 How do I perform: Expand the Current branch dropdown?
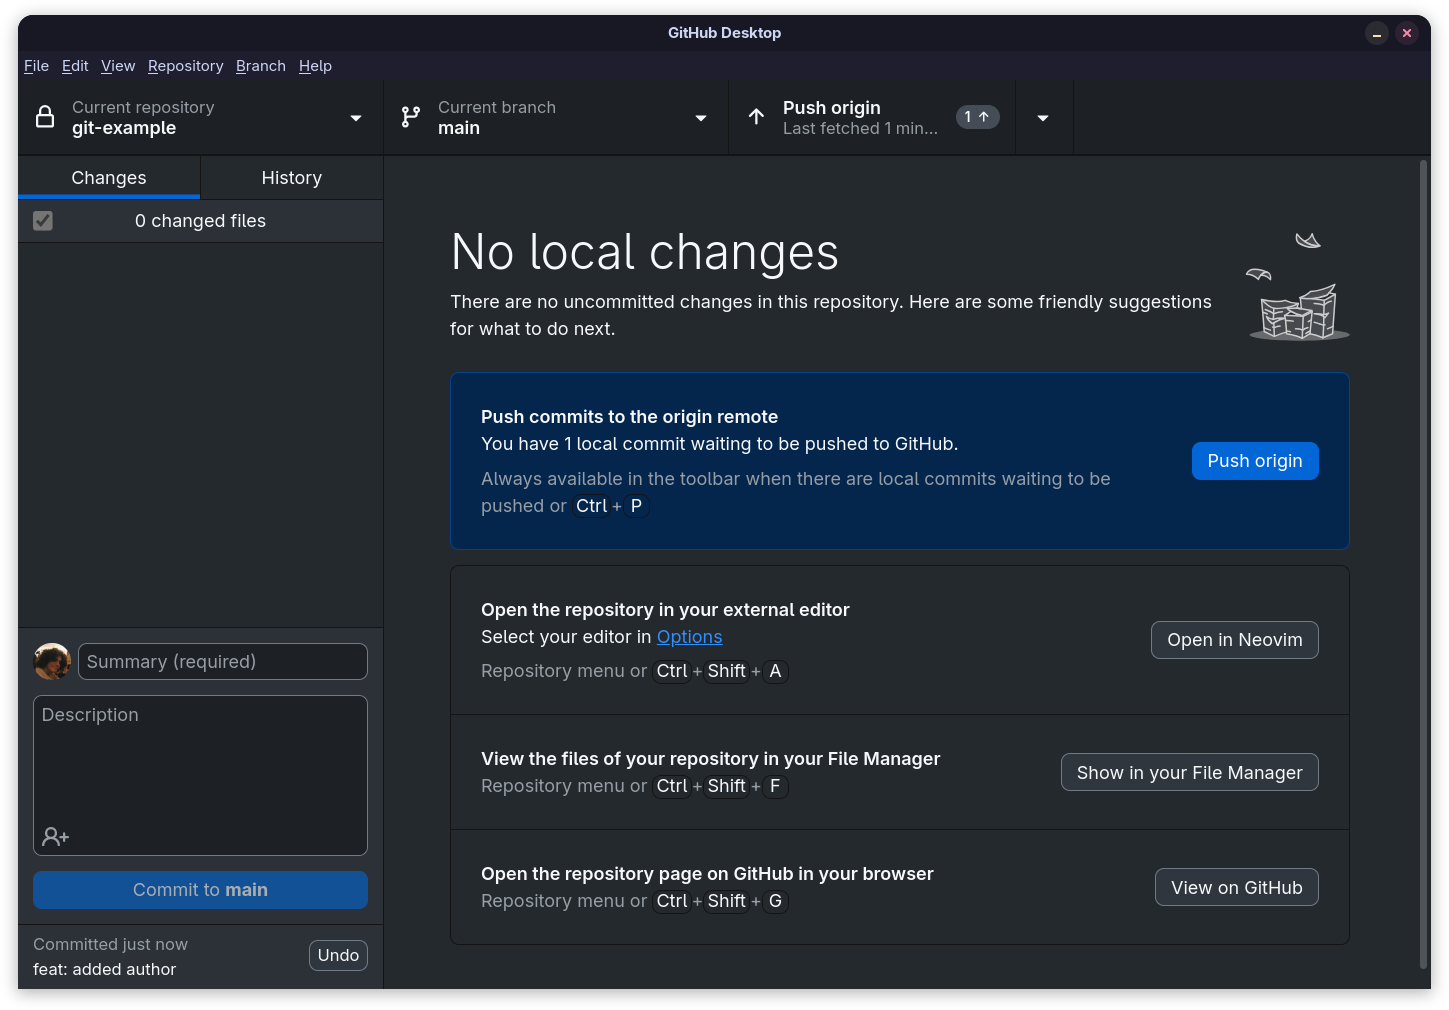556,118
